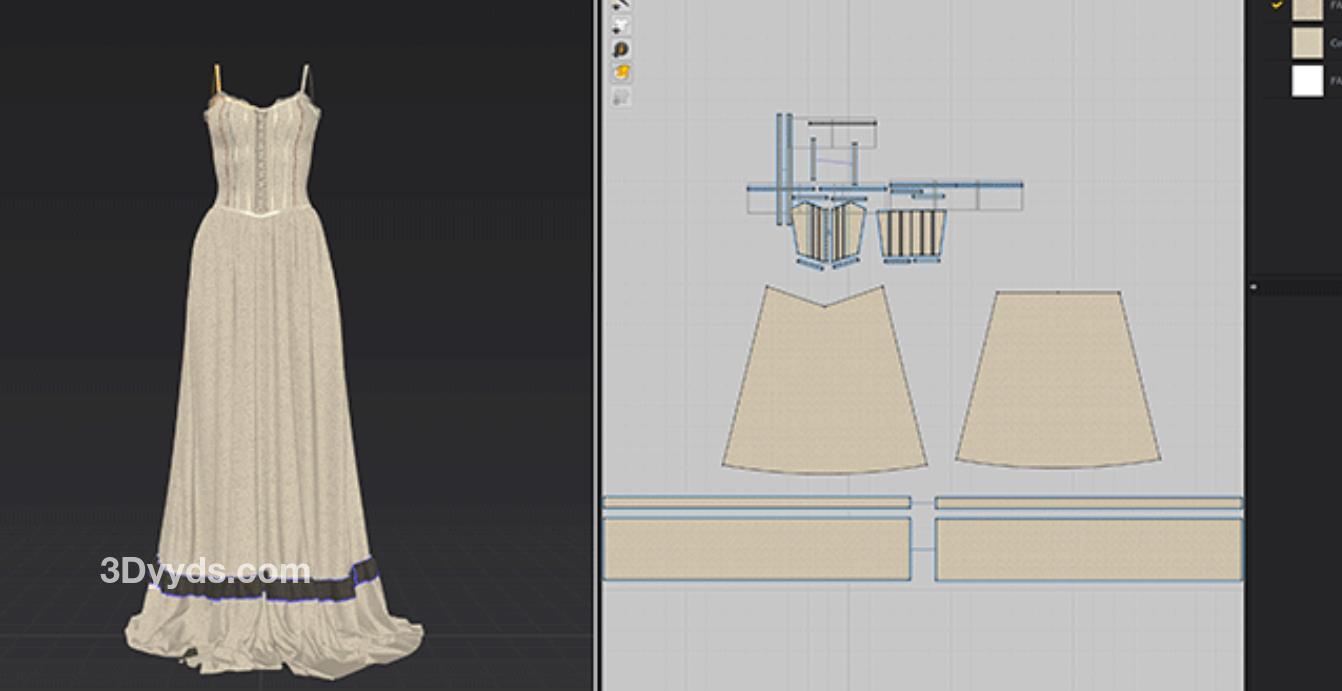Viewport: 1342px width, 691px height.
Task: Click the dark round icon with orange center
Action: pyautogui.click(x=621, y=49)
